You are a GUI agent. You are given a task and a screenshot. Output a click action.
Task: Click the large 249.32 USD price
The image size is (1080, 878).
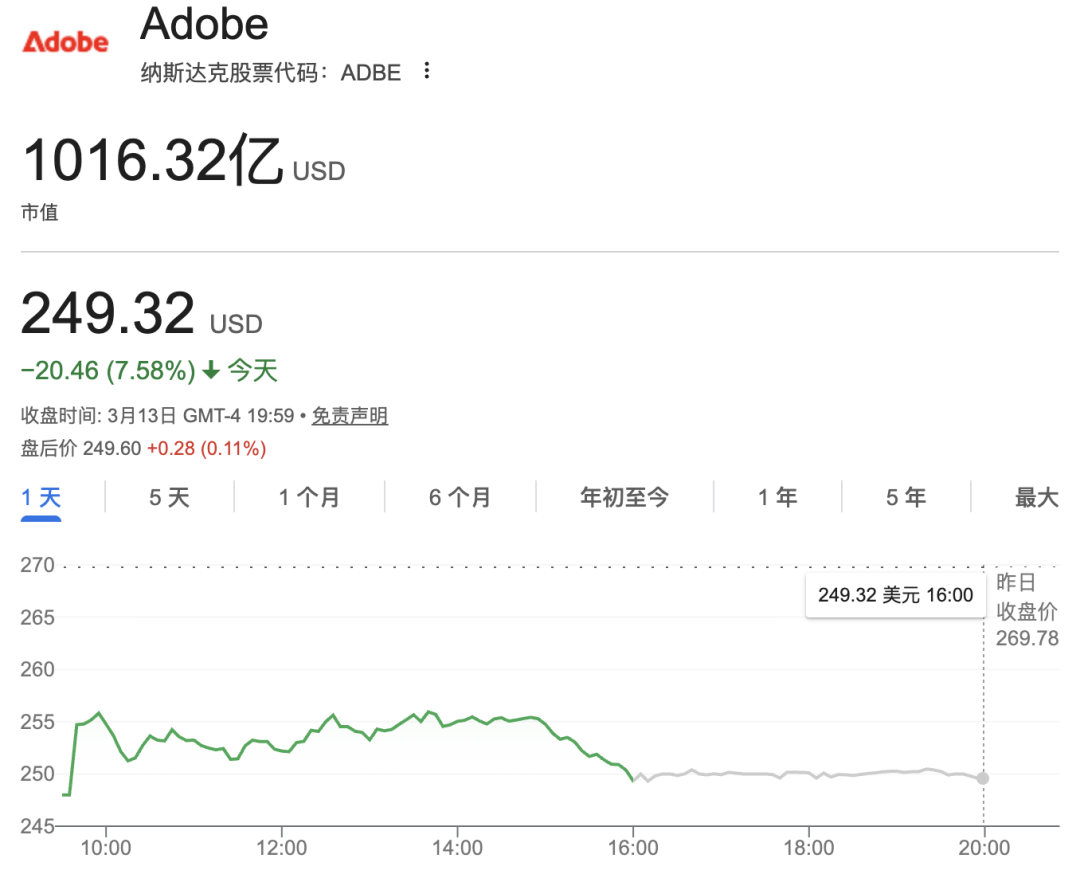[108, 315]
